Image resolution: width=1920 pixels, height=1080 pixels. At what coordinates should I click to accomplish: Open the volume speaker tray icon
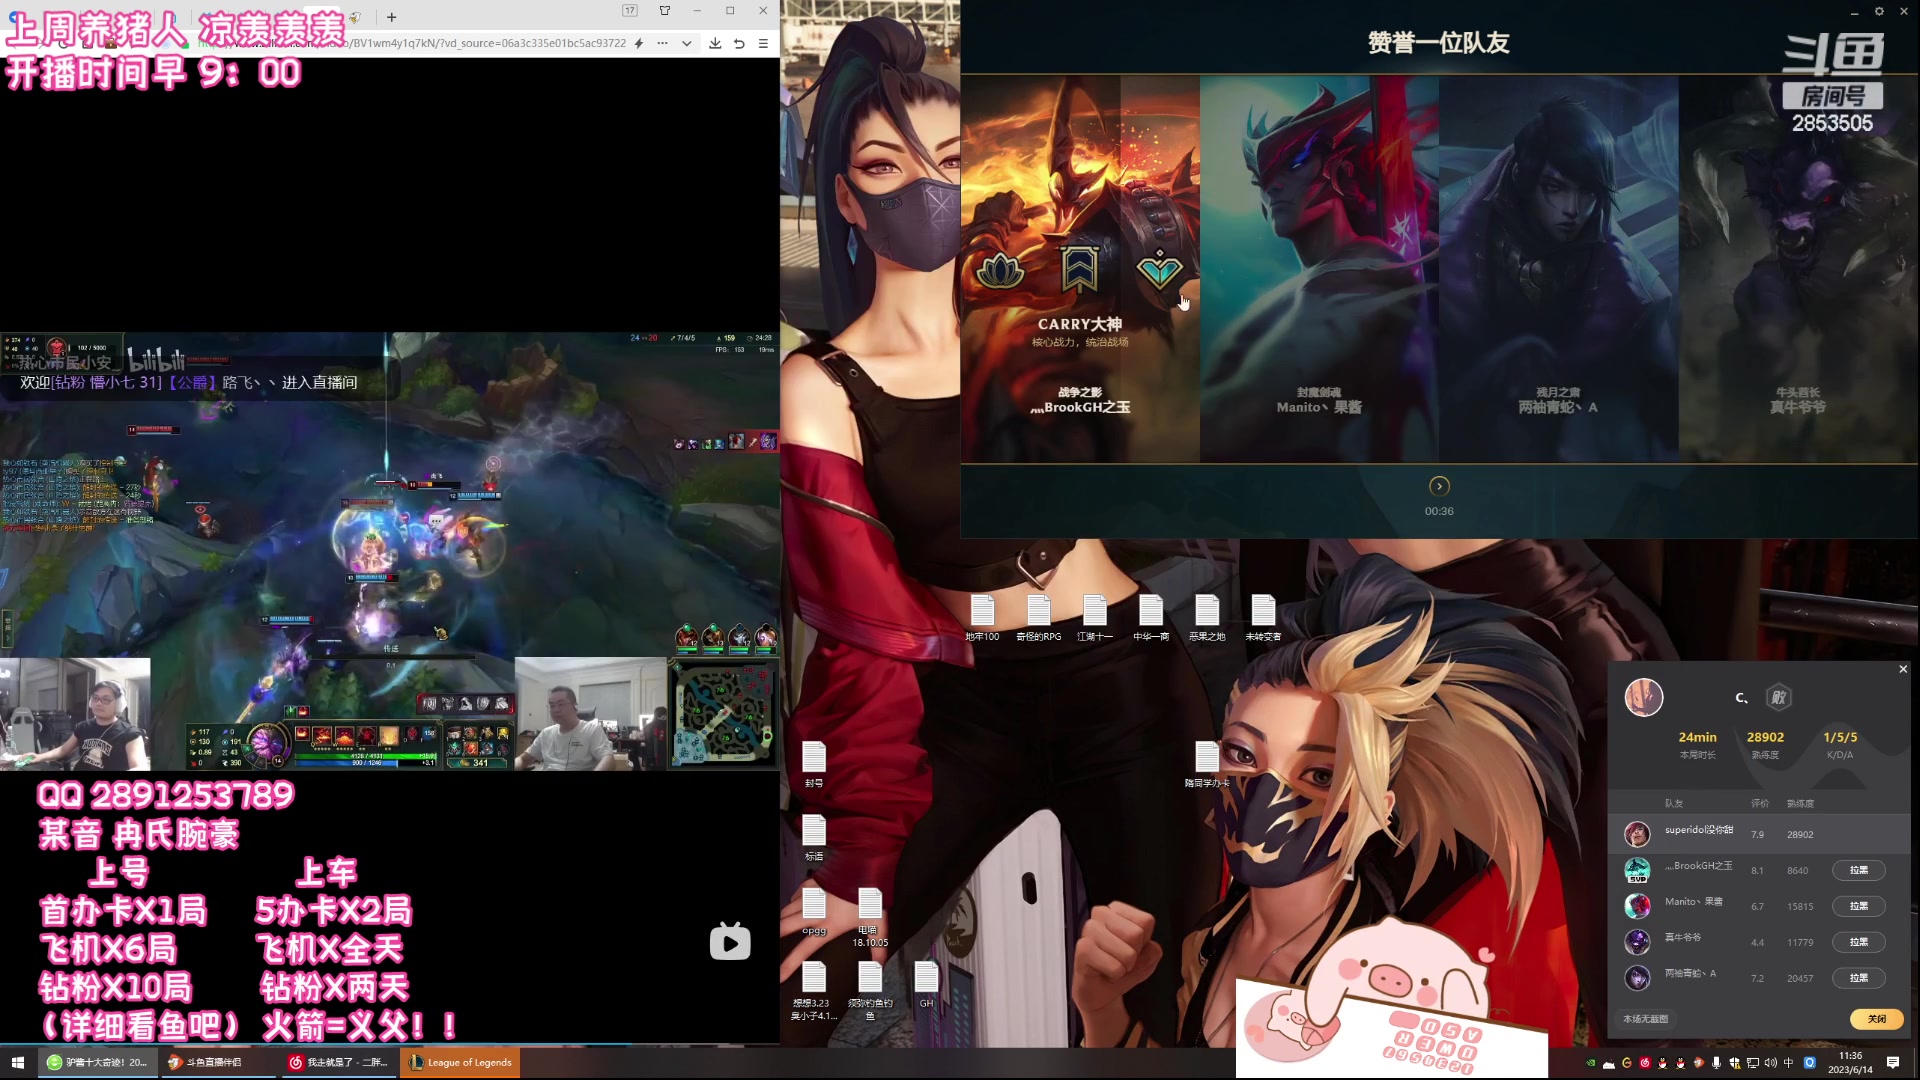click(1771, 1063)
